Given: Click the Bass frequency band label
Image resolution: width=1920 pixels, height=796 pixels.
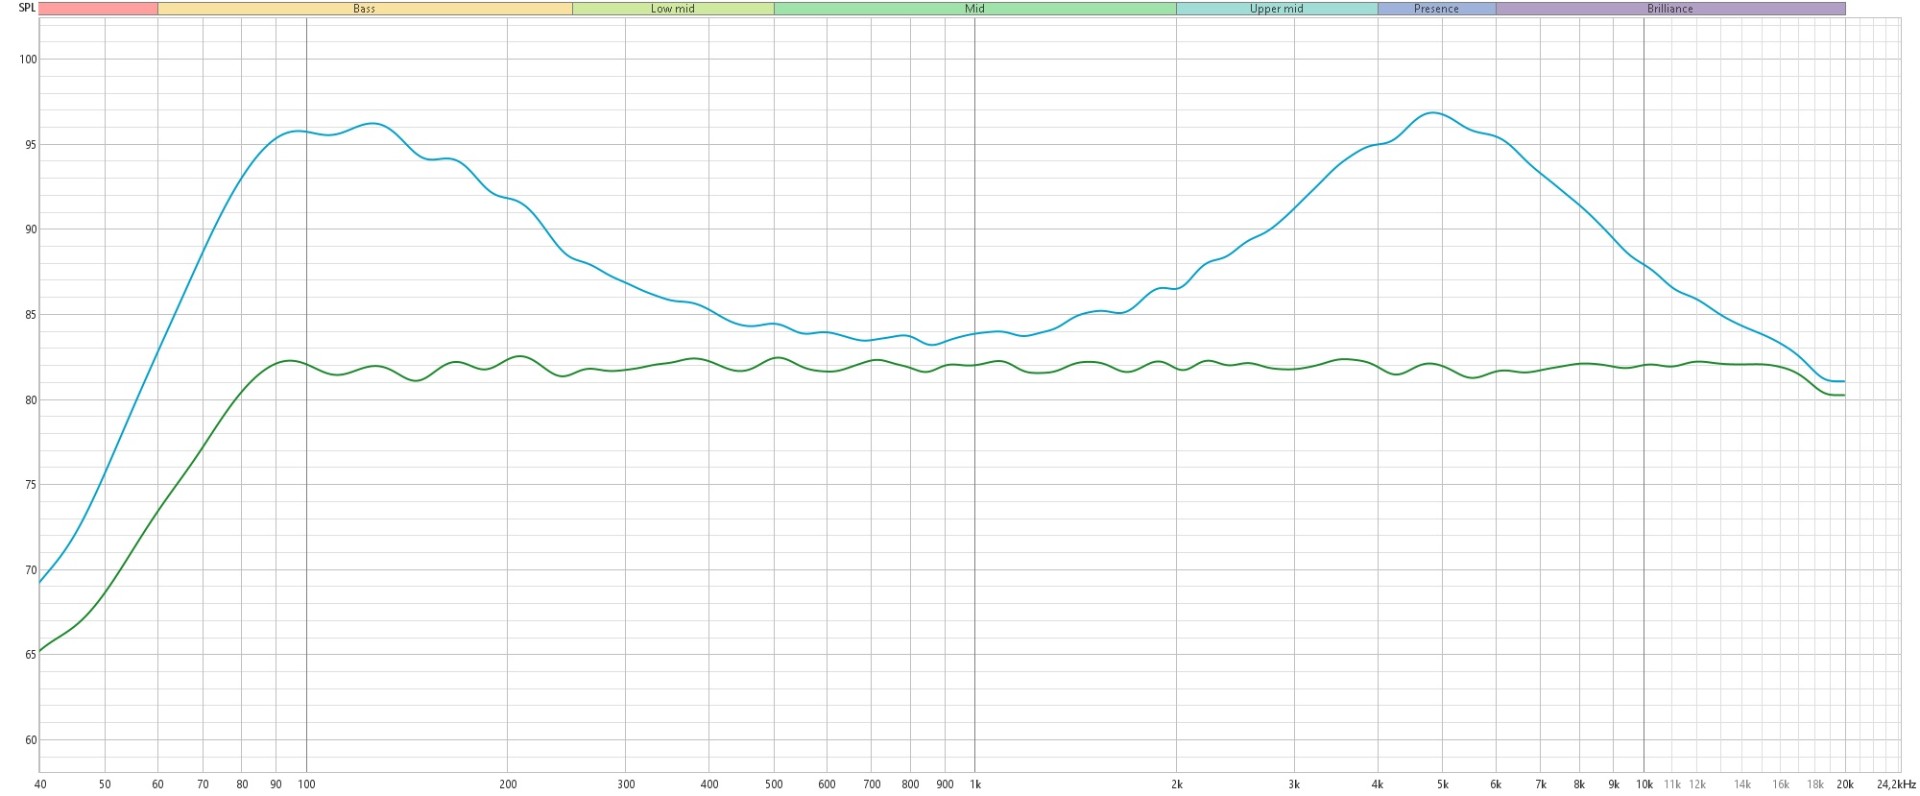Looking at the screenshot, I should 364,9.
